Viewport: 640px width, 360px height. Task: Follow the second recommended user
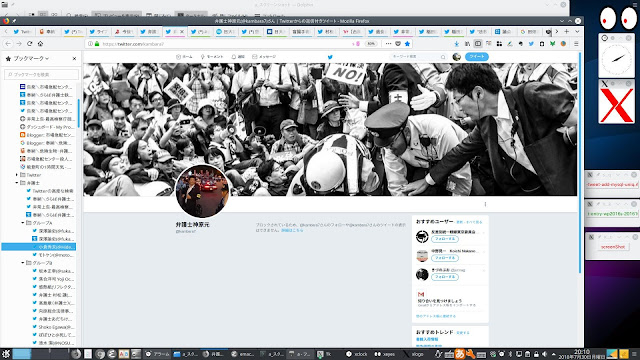445,258
